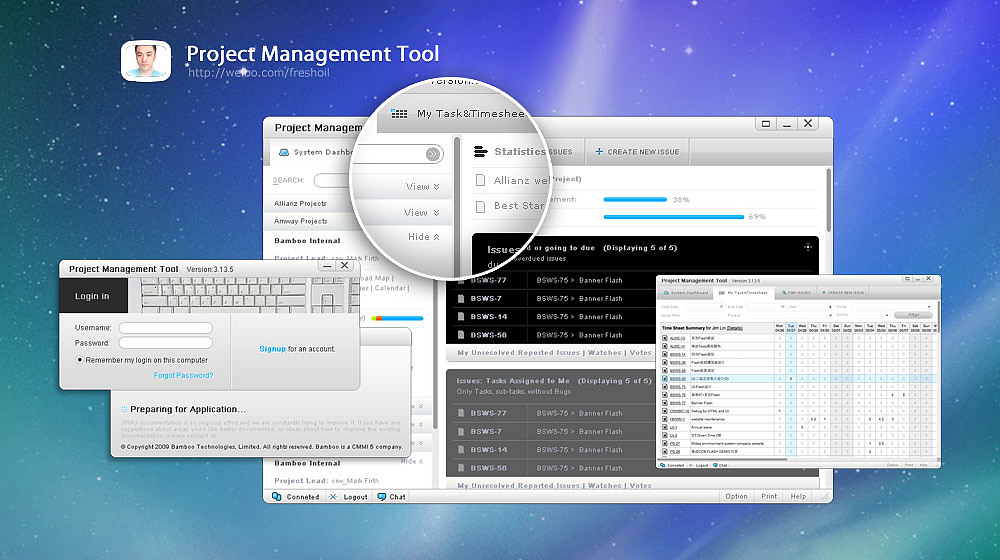This screenshot has width=1000, height=560.
Task: Click document icon for BSWS-77 in gray Tasks panel
Action: click(460, 413)
